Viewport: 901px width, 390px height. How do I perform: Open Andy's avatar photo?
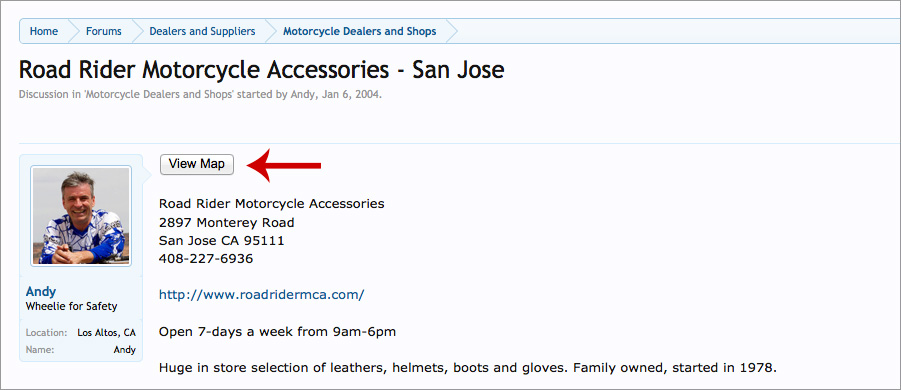click(x=81, y=216)
